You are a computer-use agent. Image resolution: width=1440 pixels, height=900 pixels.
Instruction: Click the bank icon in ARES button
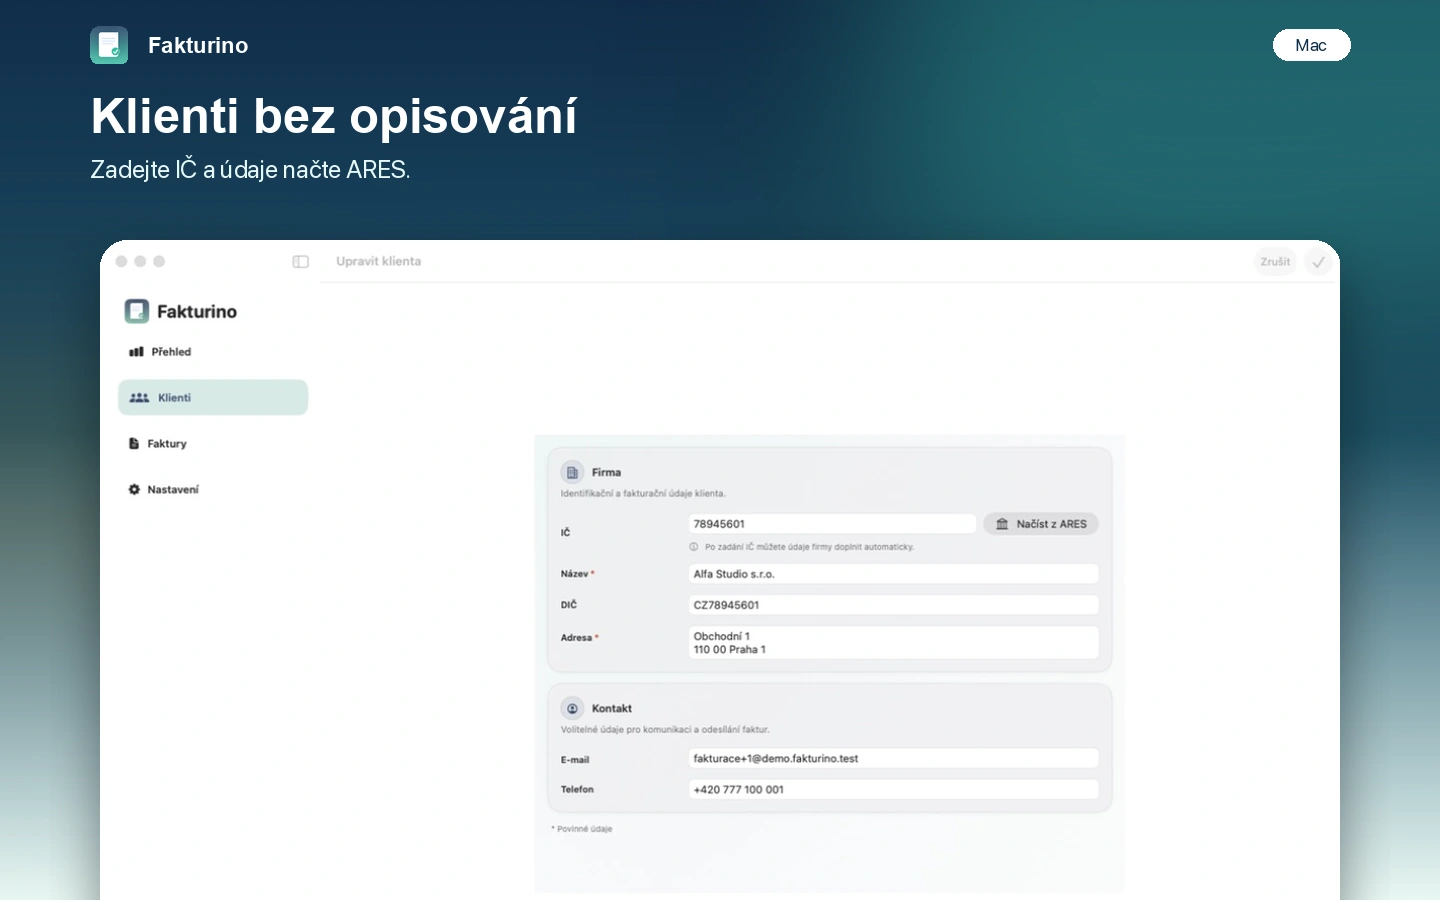(x=1002, y=524)
